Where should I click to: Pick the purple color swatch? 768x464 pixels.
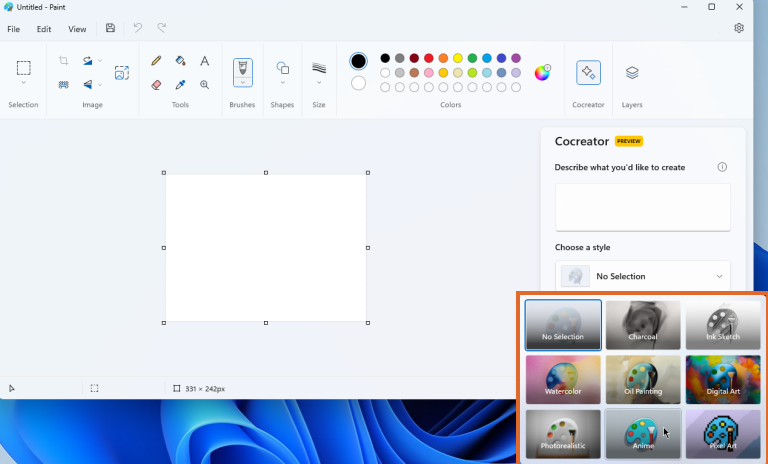[516, 58]
